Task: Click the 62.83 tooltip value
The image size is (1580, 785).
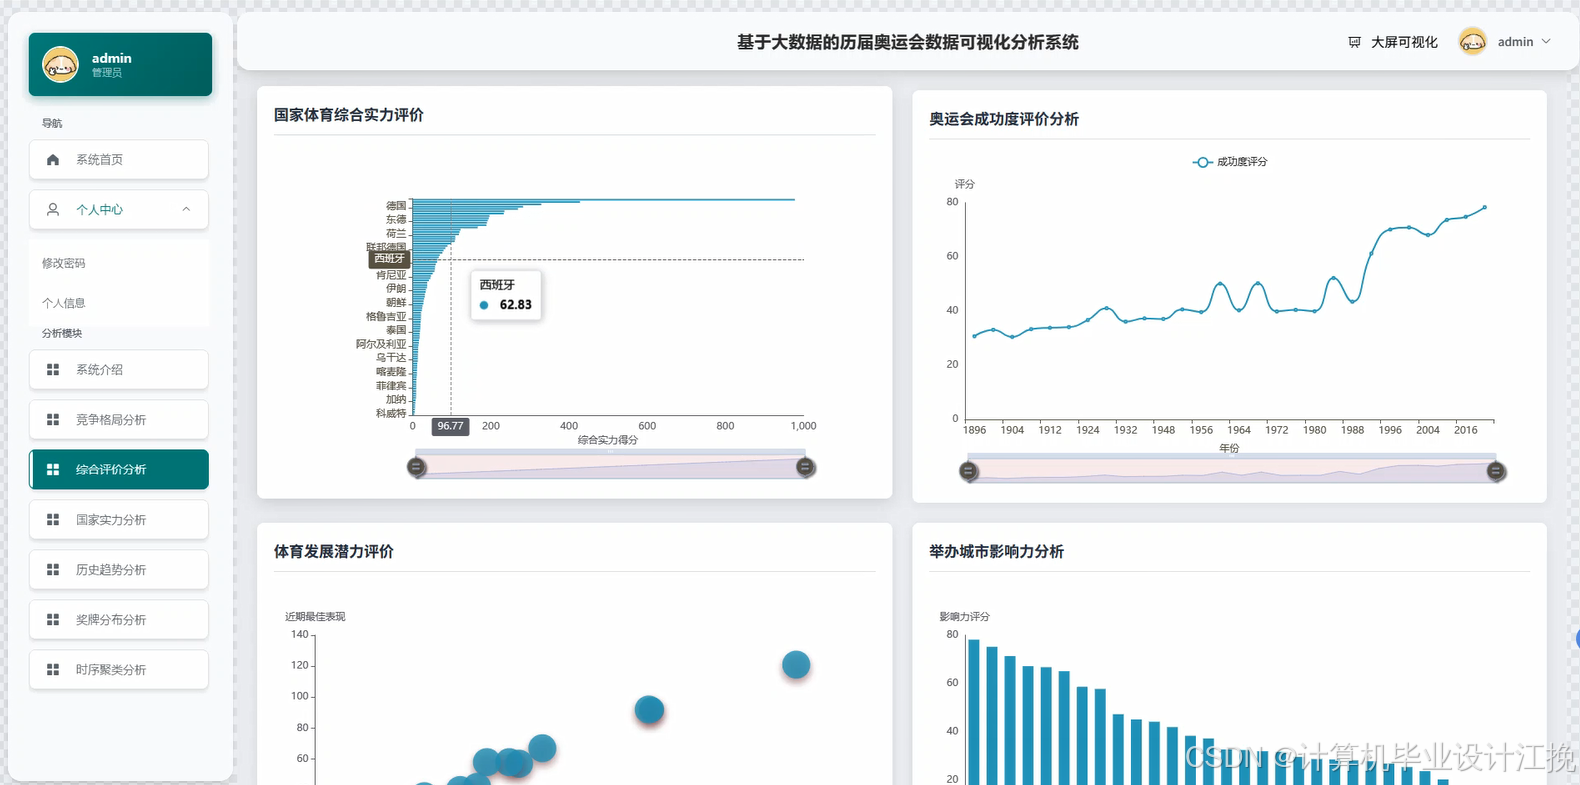Action: coord(516,305)
